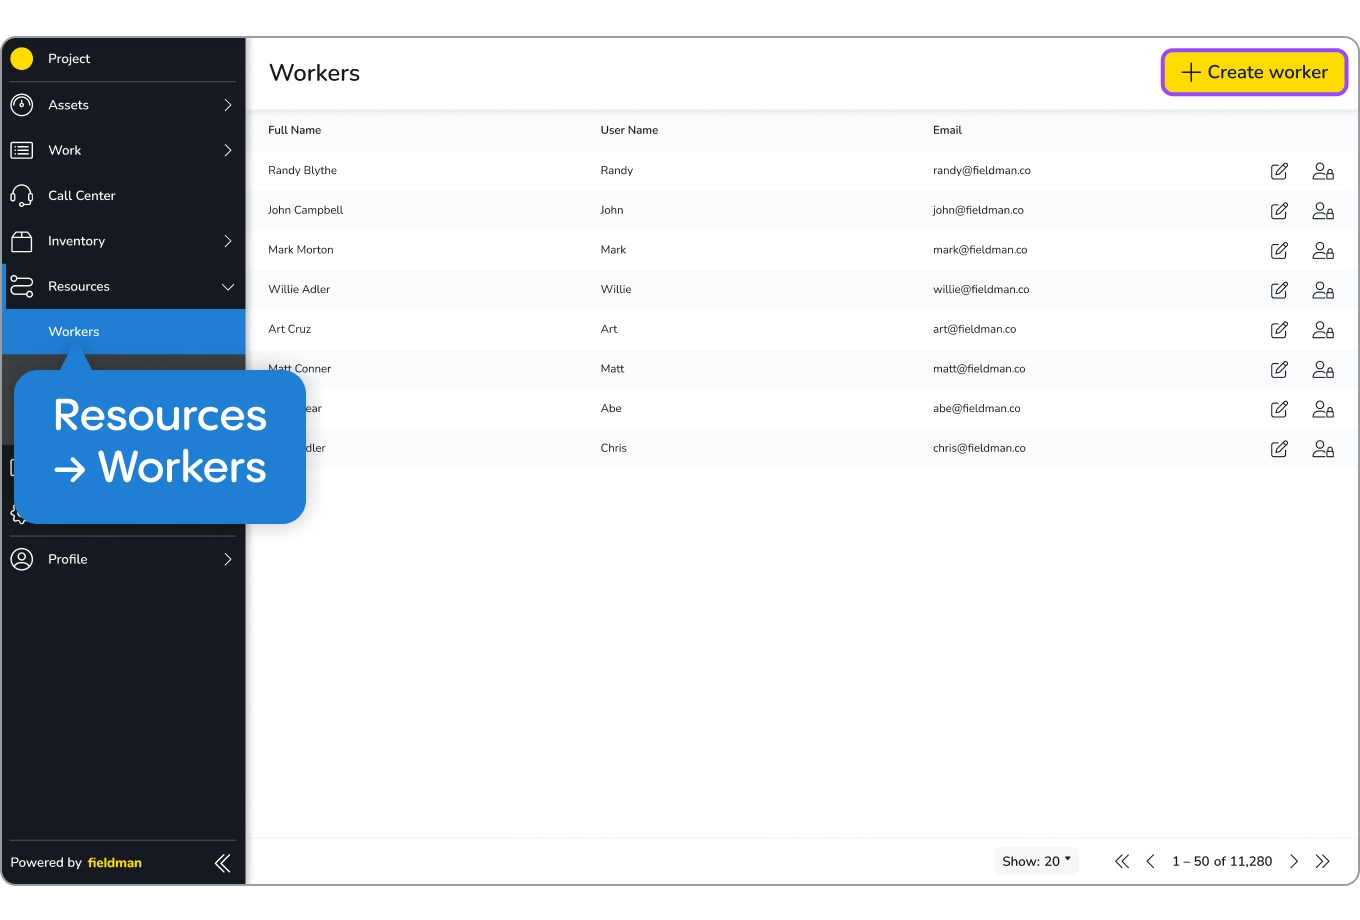Go to first page of workers

coord(1122,861)
